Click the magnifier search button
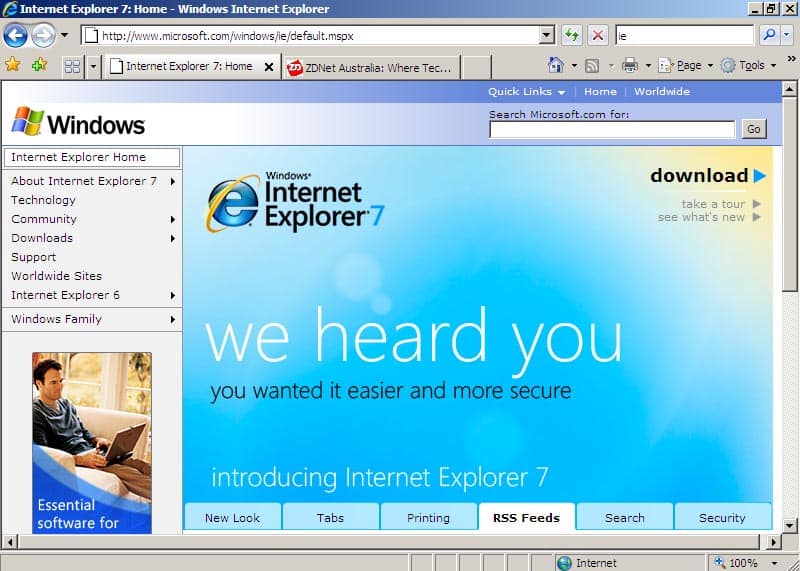The image size is (800, 571). 769,36
